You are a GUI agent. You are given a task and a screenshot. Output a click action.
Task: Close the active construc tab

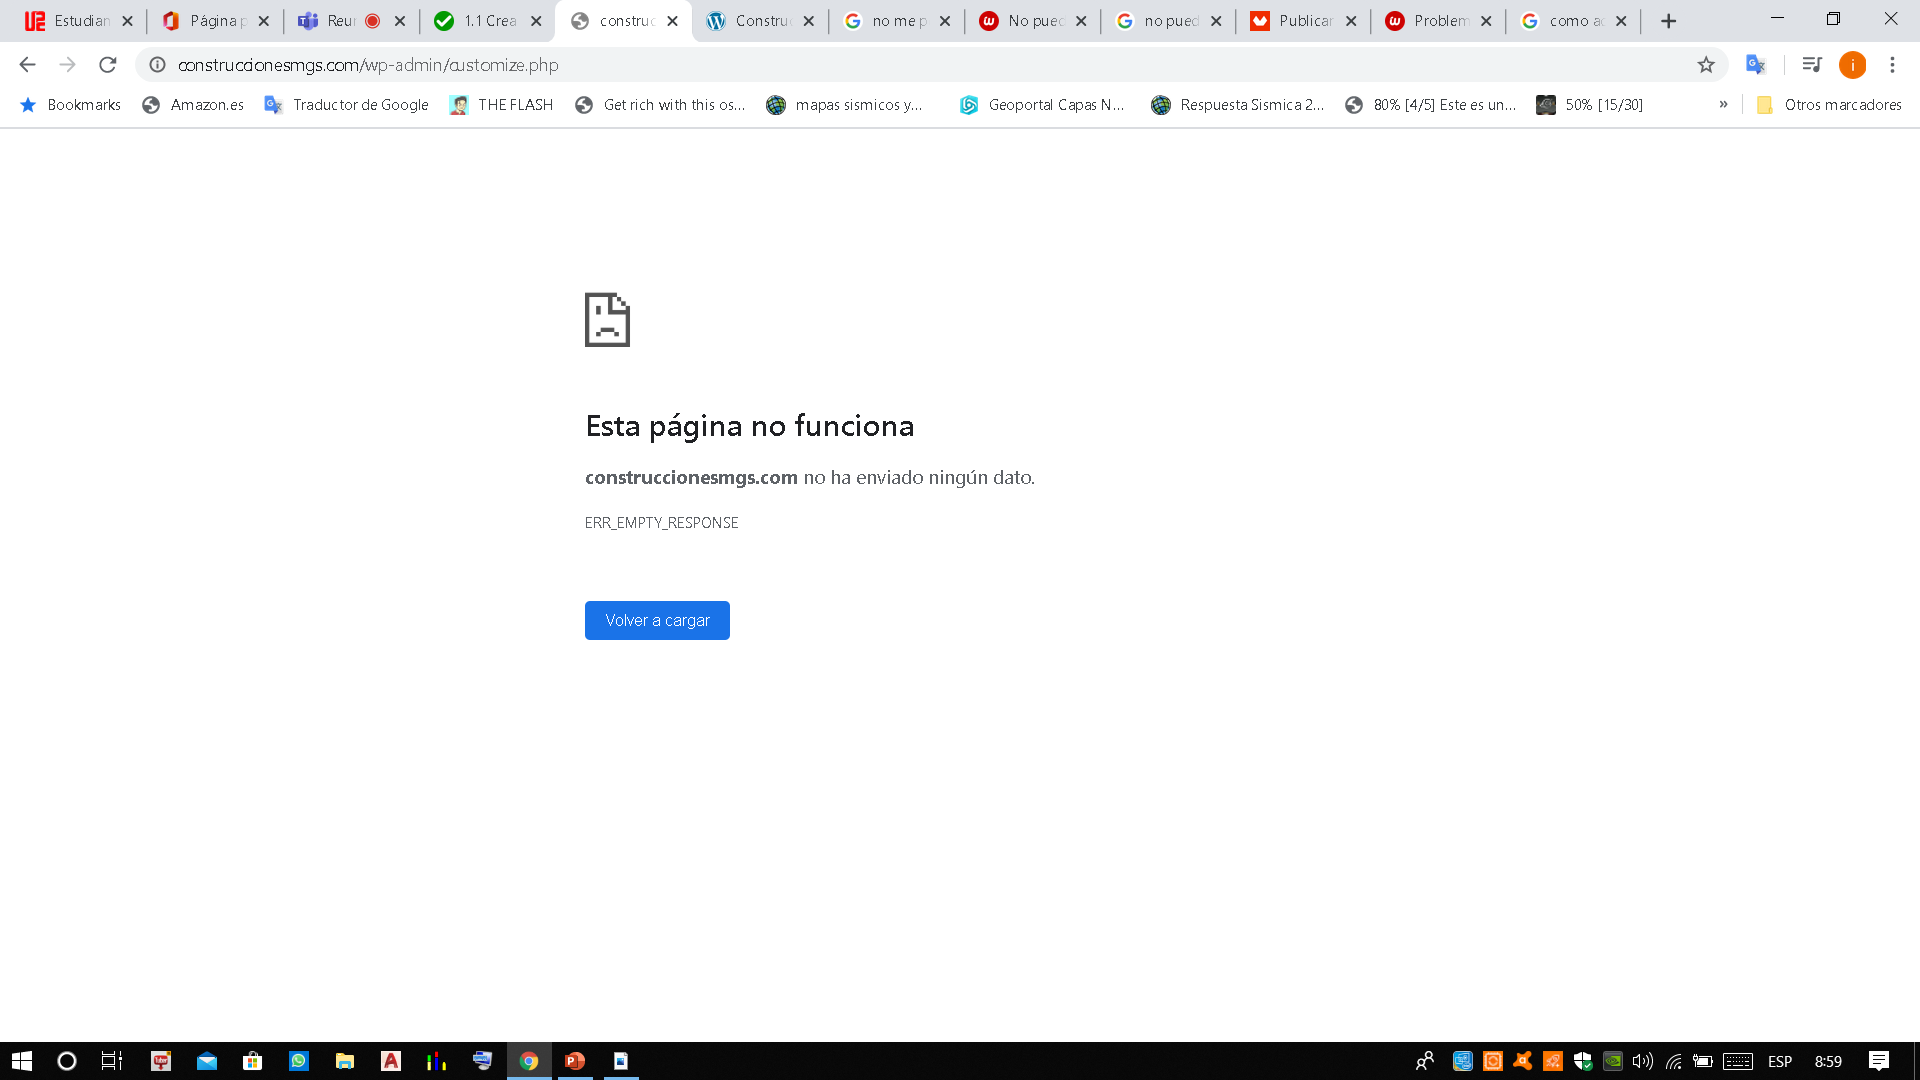pos(672,21)
